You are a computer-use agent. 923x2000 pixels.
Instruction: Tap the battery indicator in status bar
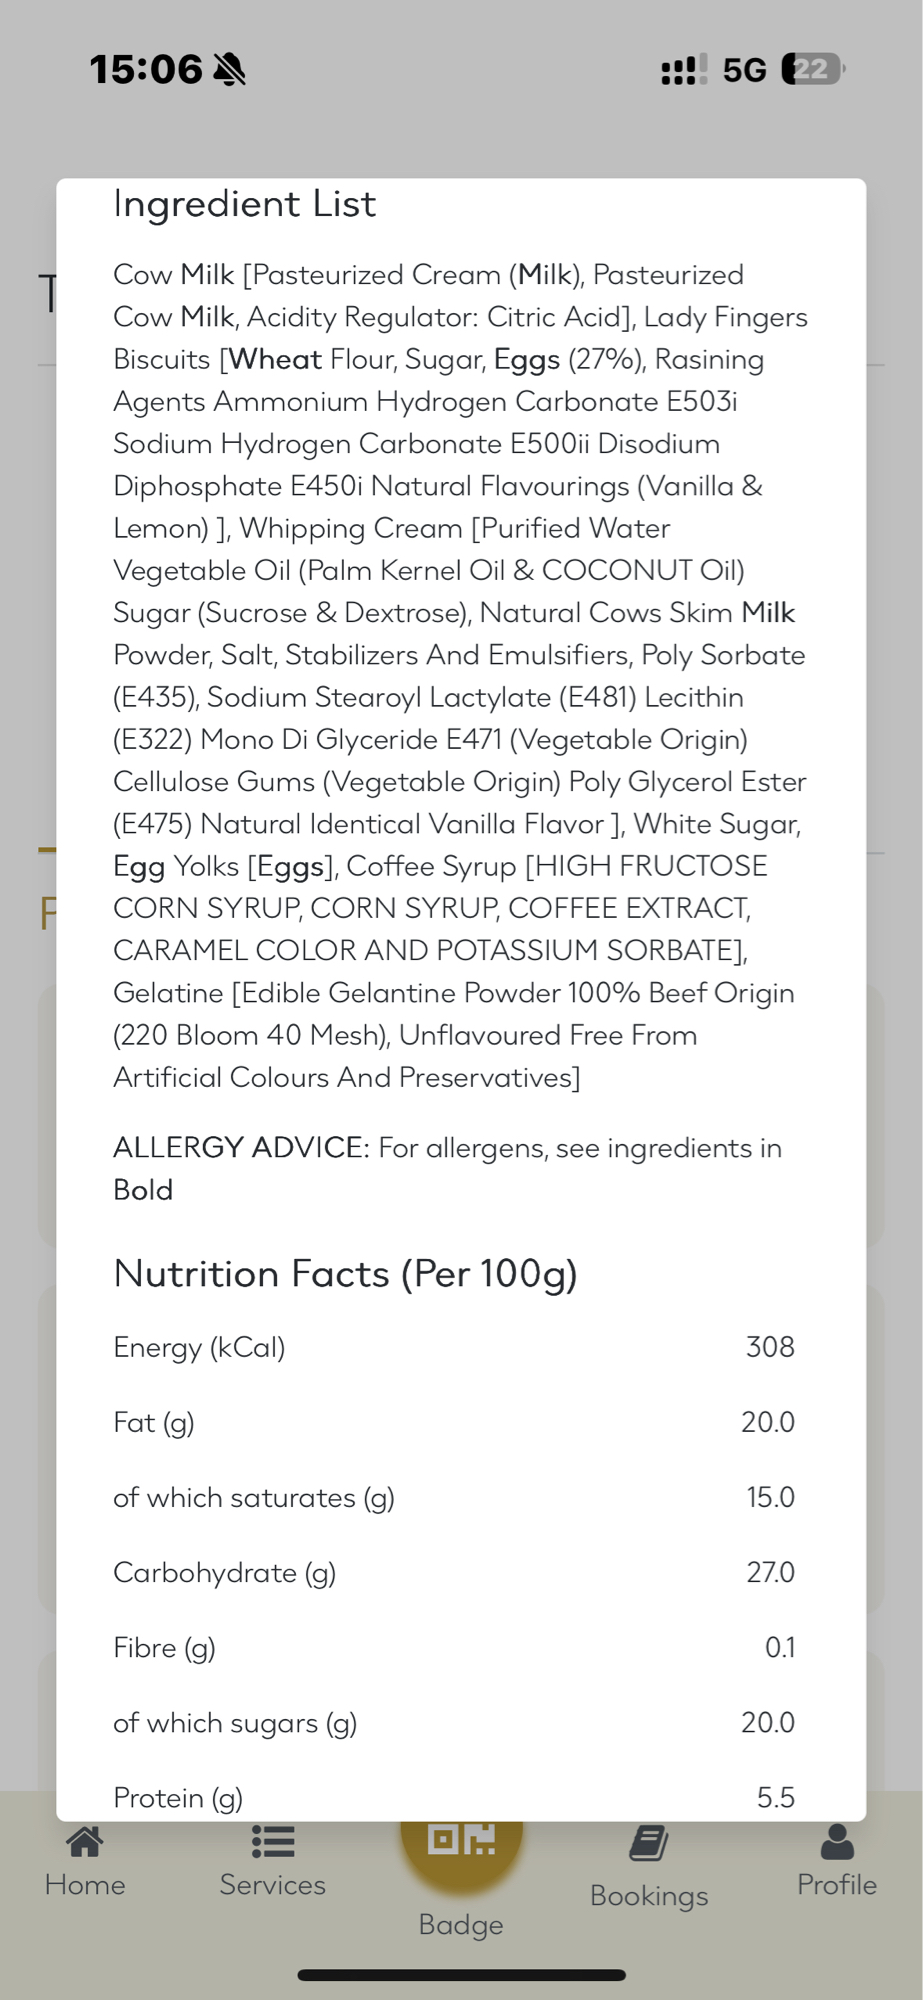812,69
